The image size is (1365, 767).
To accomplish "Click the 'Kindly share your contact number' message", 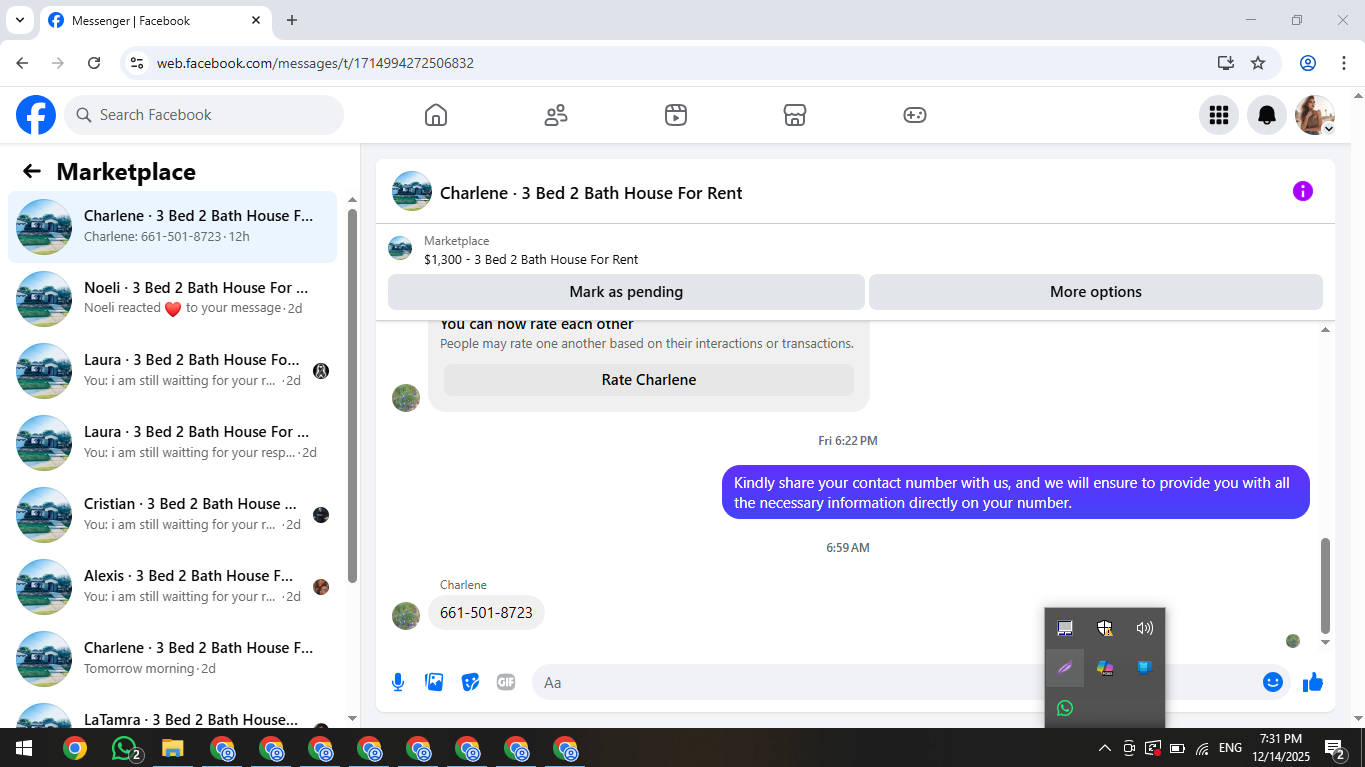I will 1016,492.
